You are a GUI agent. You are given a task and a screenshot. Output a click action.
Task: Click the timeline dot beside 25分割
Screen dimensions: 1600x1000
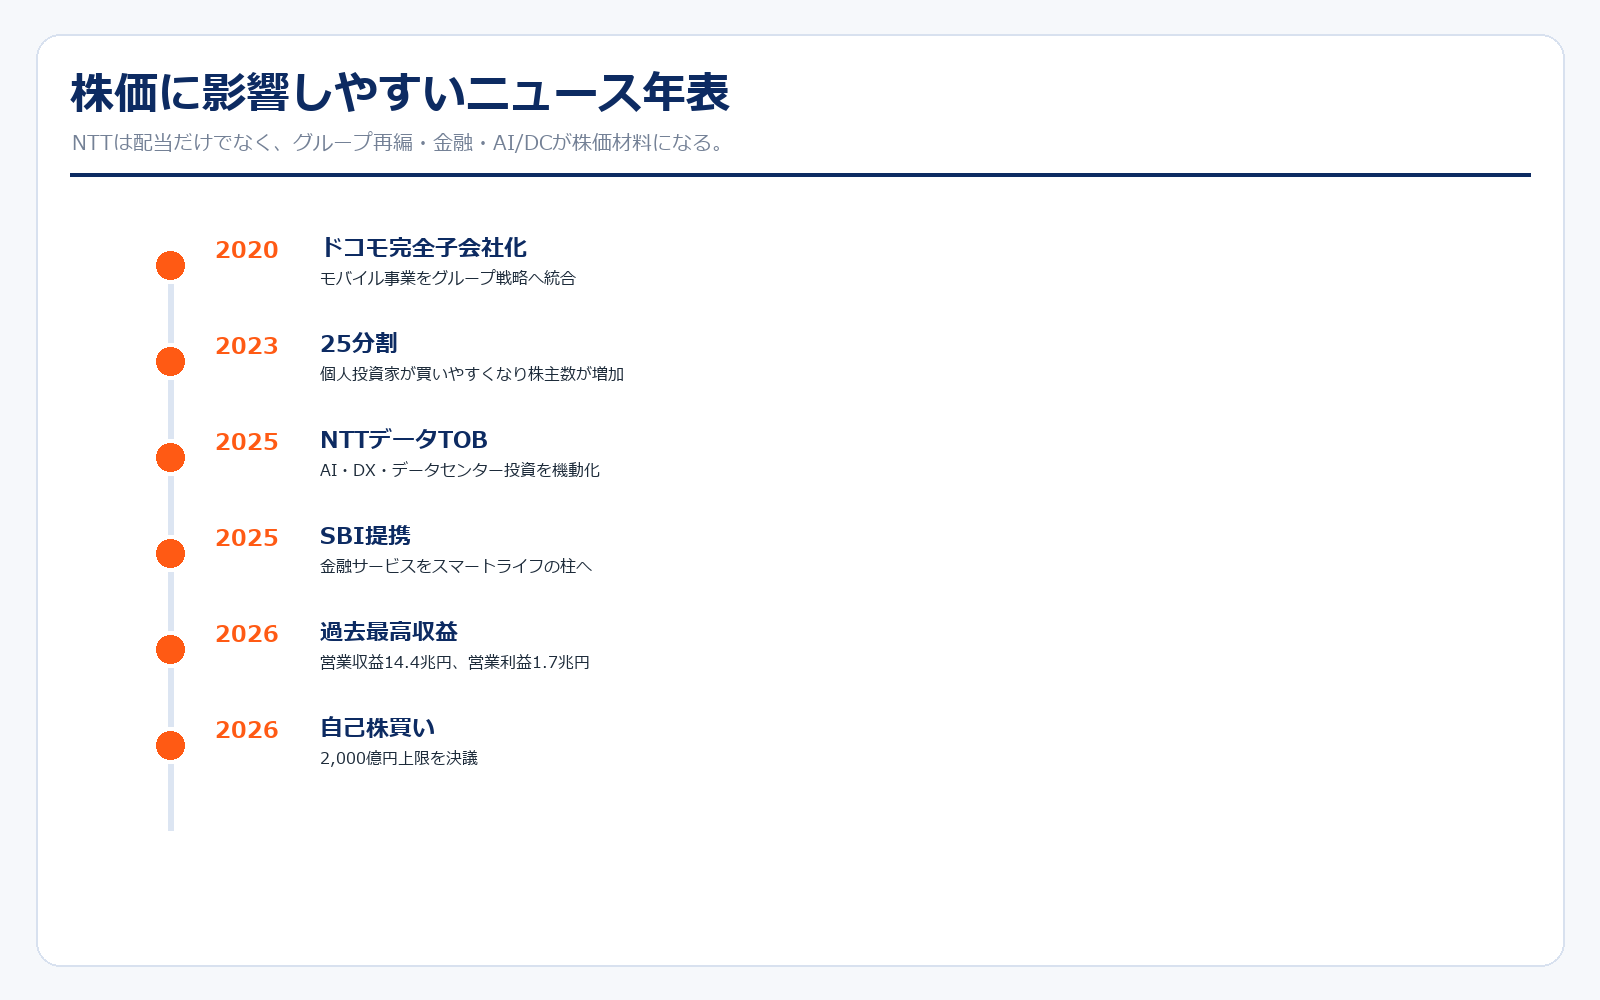pyautogui.click(x=170, y=362)
